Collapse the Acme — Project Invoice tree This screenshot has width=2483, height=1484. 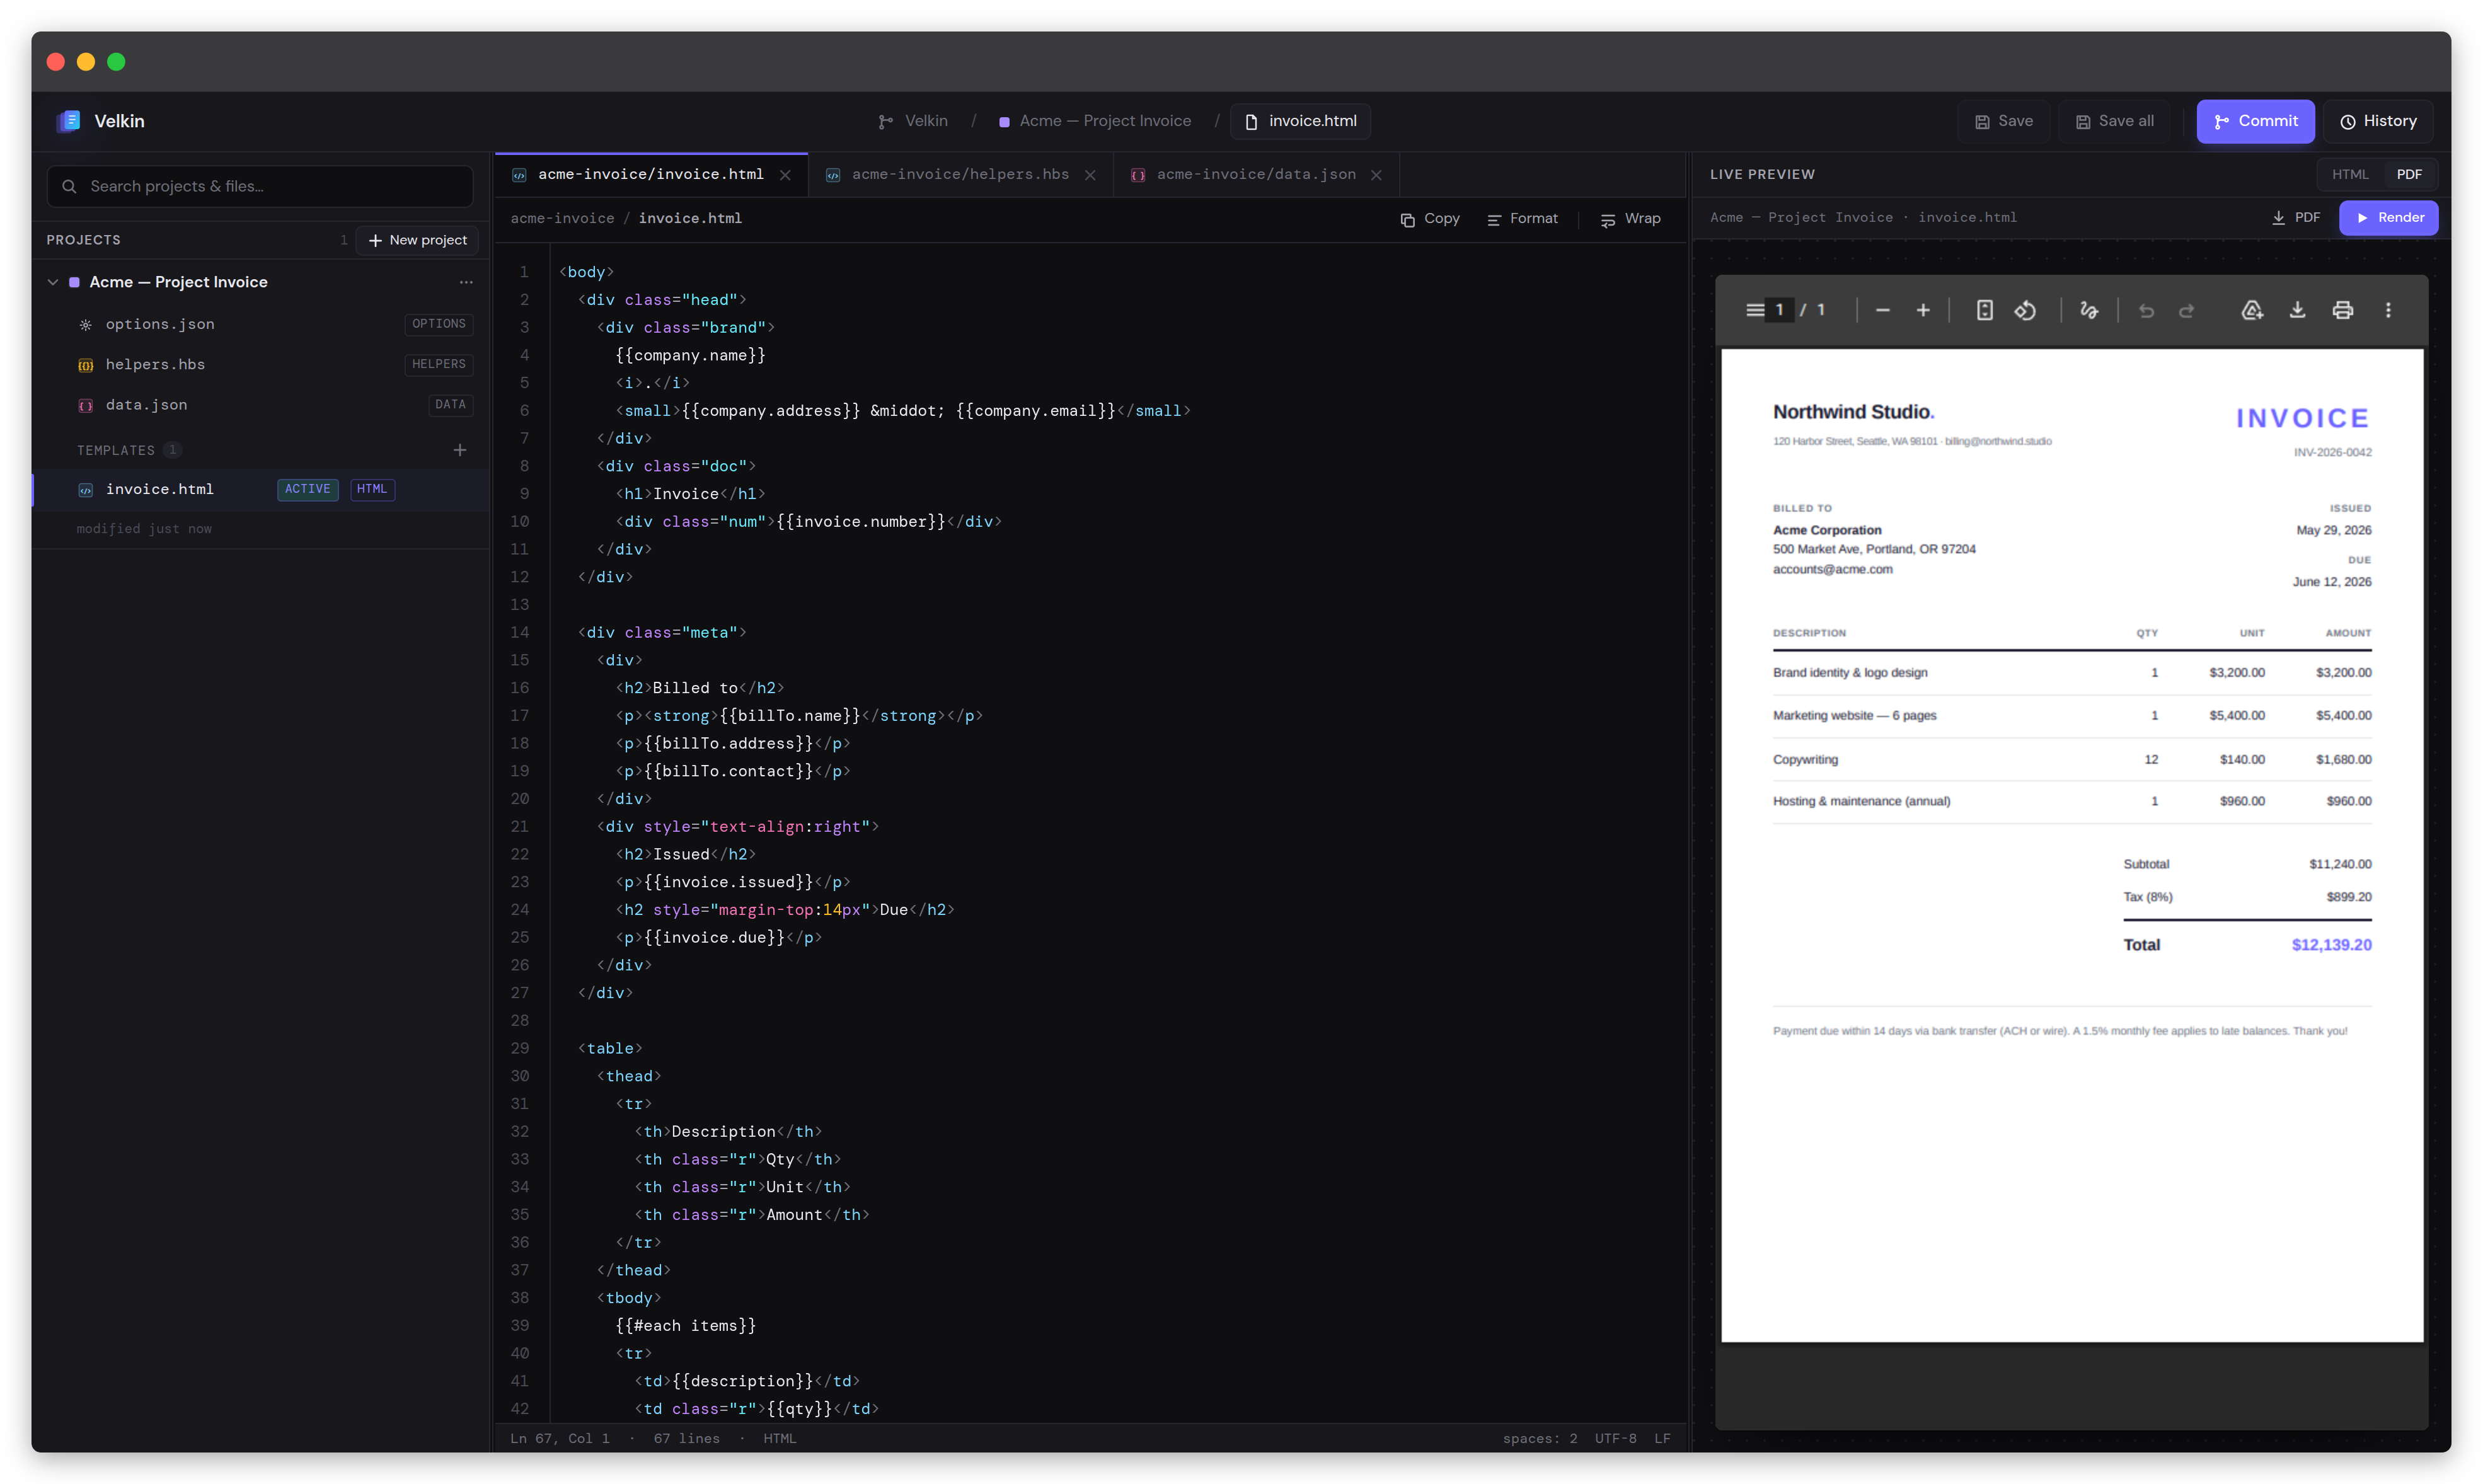53,282
